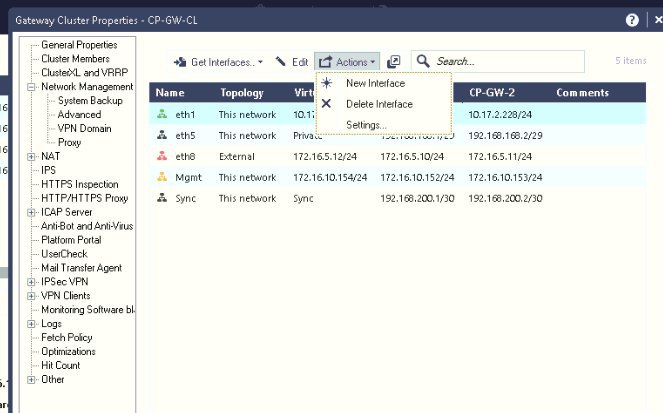Viewport: 663px width, 413px height.
Task: Click the Get Interfaces button label
Action: (x=222, y=63)
